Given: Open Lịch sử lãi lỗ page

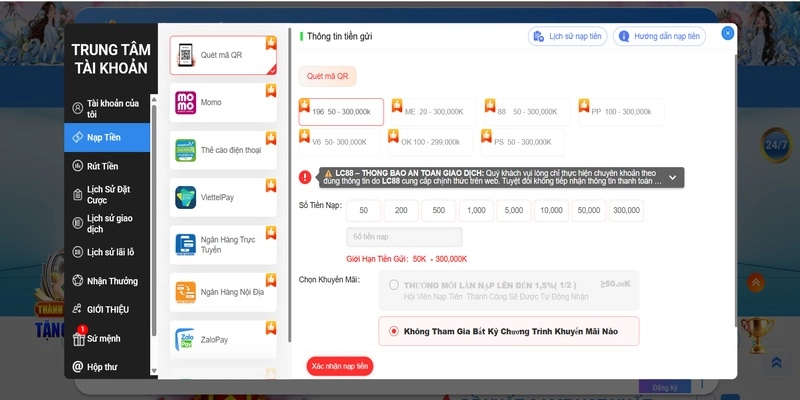Looking at the screenshot, I should coord(107,252).
